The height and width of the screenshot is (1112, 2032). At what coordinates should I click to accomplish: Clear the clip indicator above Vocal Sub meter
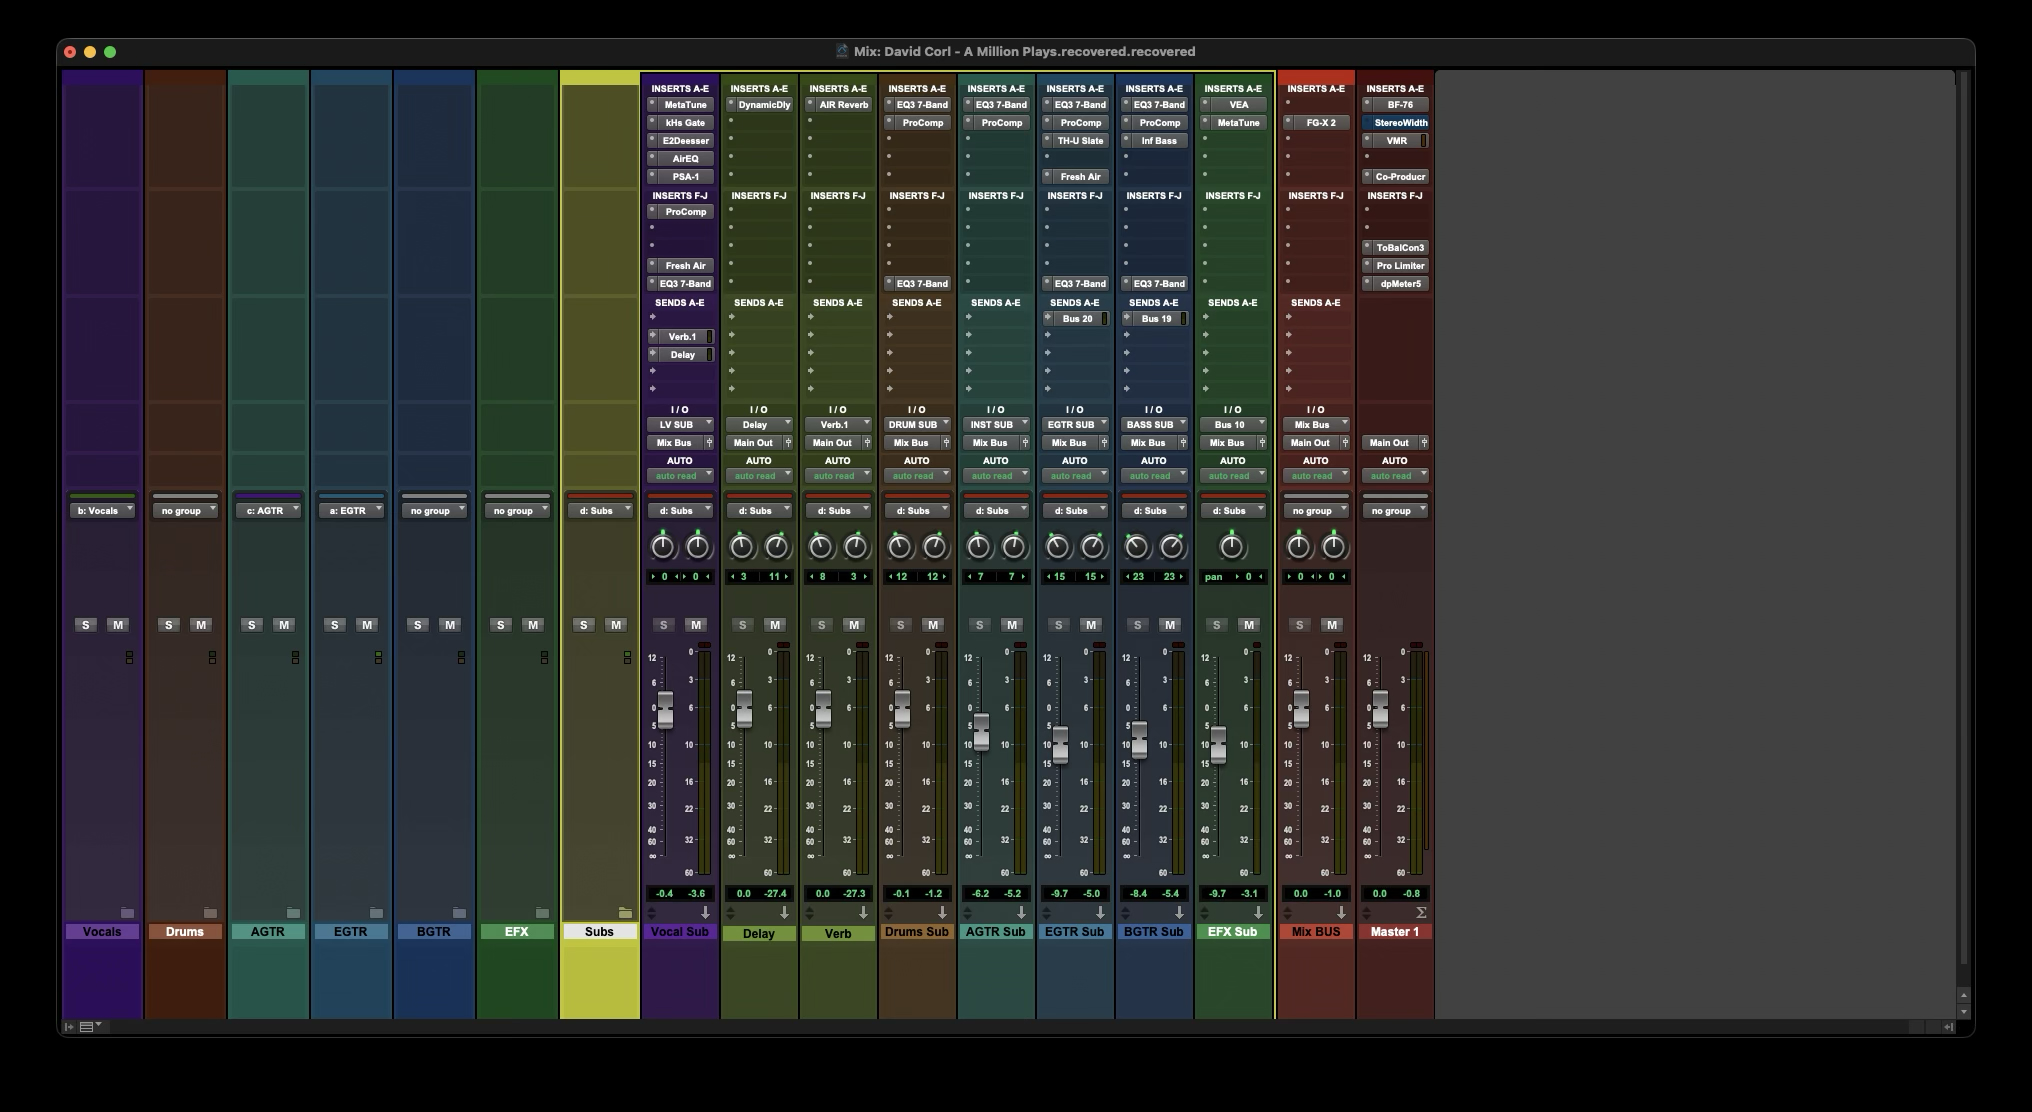pyautogui.click(x=704, y=645)
